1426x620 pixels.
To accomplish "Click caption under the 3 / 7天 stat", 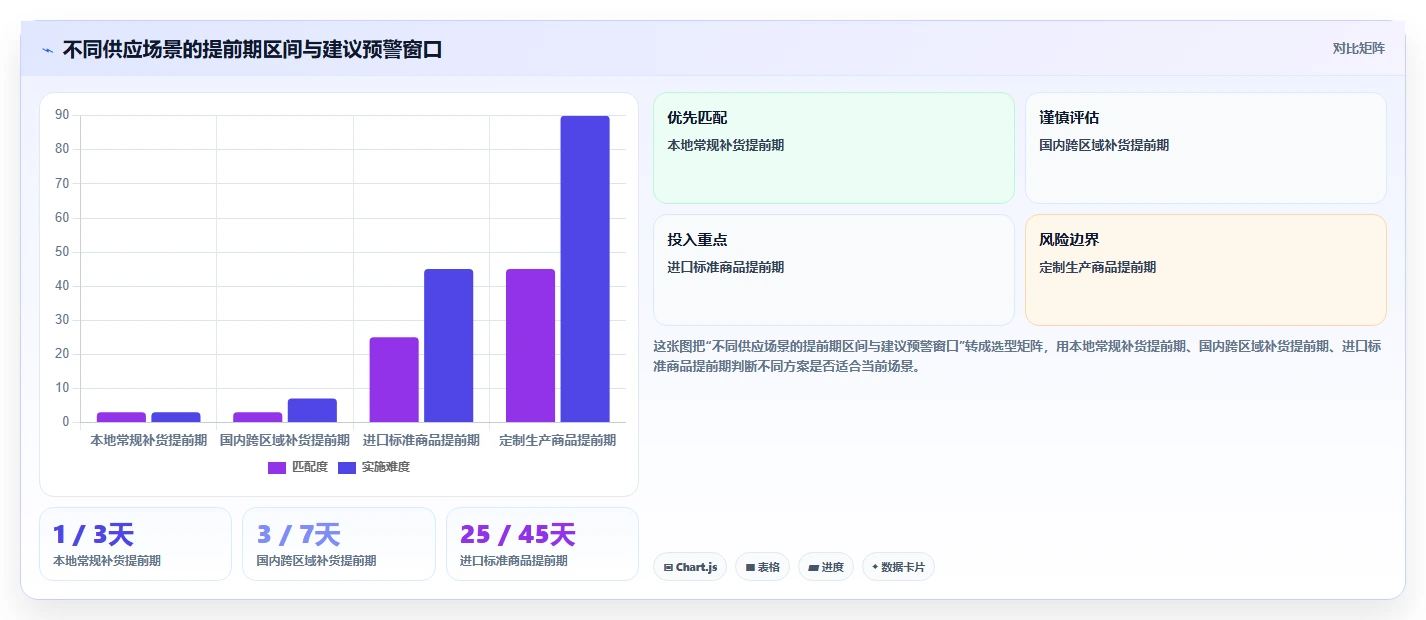I will pos(316,561).
